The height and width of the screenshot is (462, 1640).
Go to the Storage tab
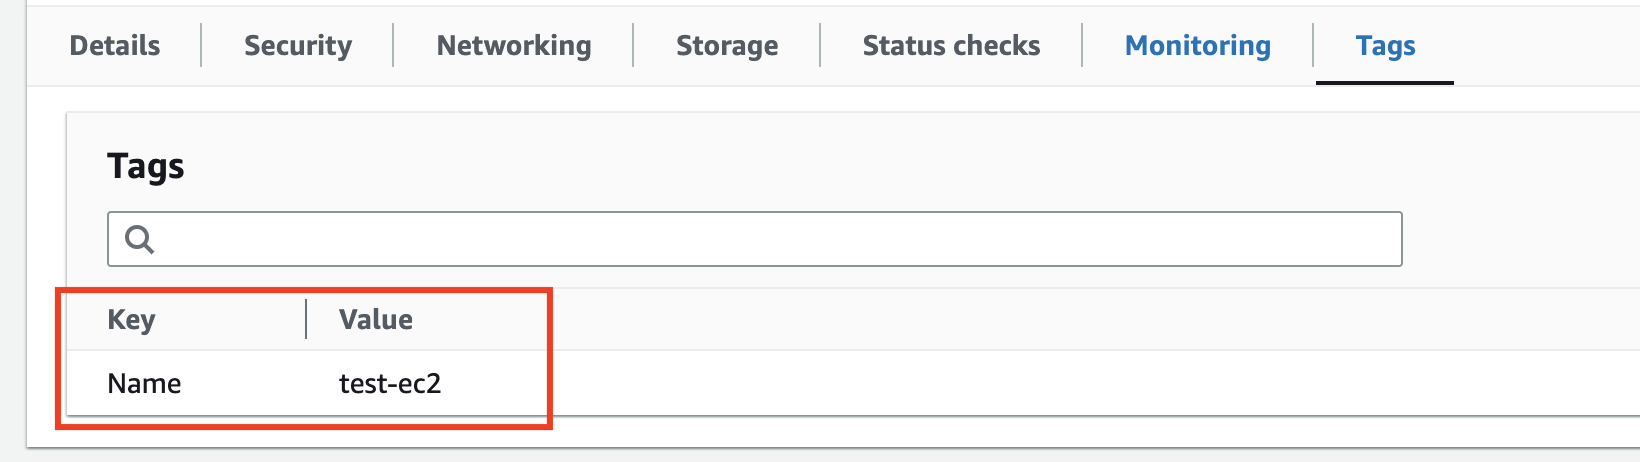pyautogui.click(x=727, y=46)
